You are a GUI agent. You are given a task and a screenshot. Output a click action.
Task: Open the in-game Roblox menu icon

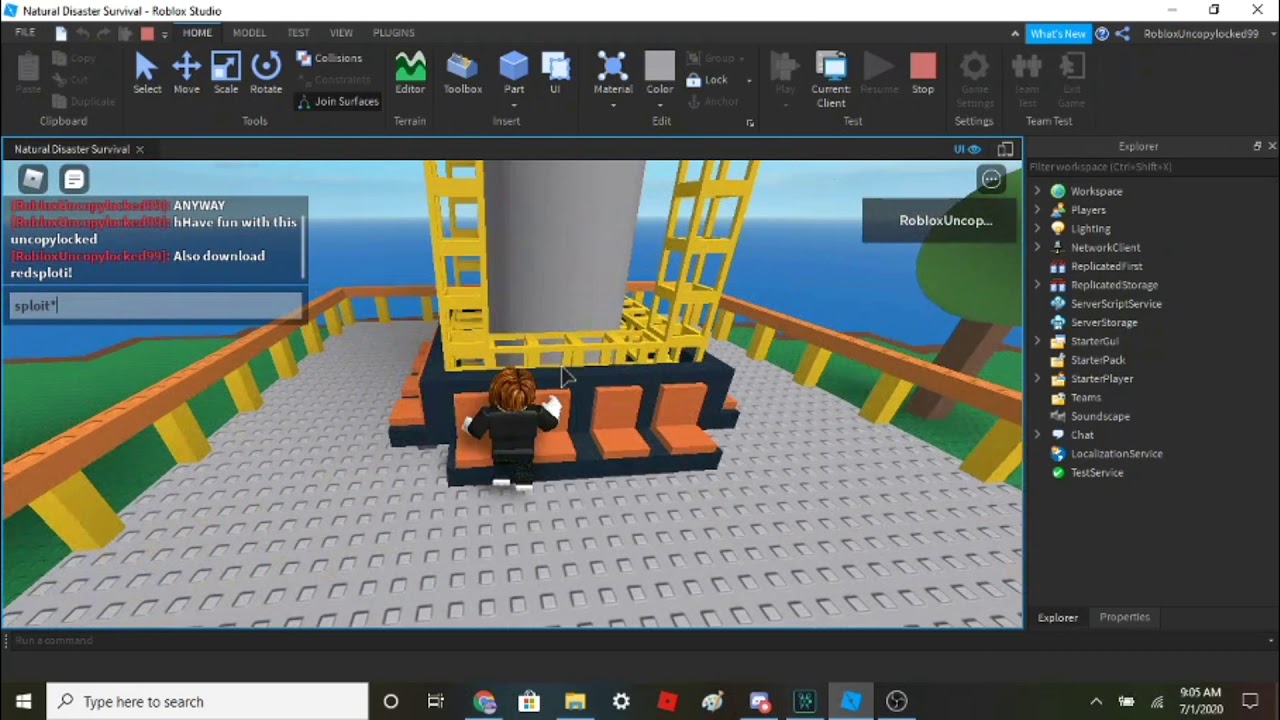34,179
